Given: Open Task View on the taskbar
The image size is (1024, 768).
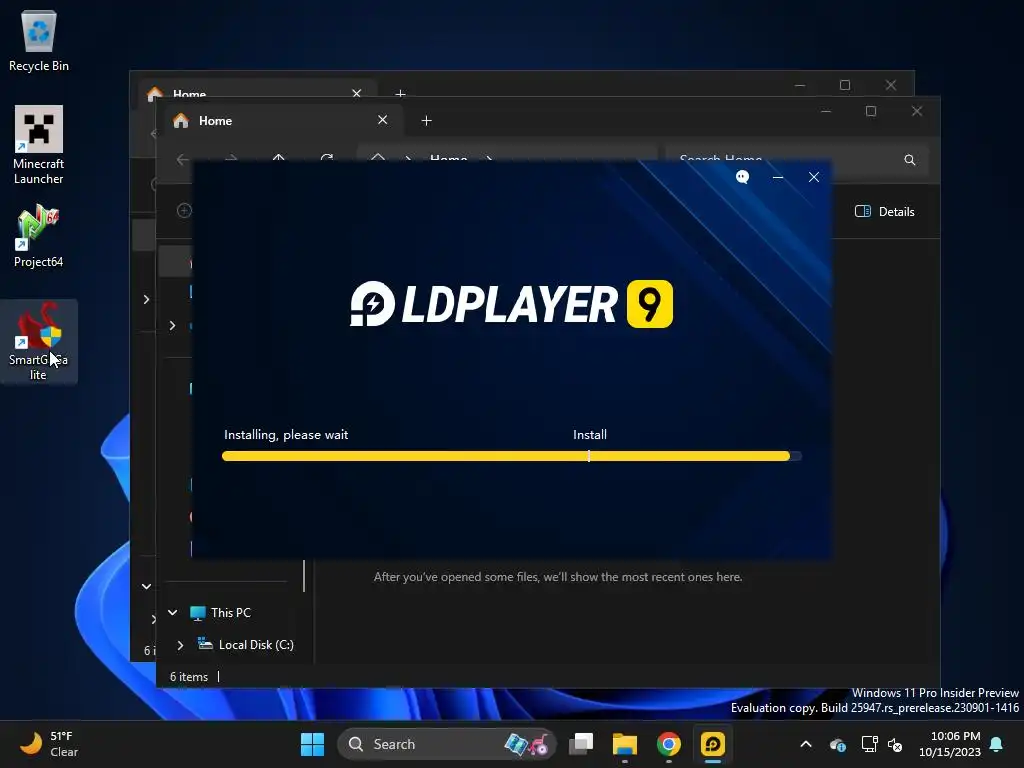Looking at the screenshot, I should point(581,744).
